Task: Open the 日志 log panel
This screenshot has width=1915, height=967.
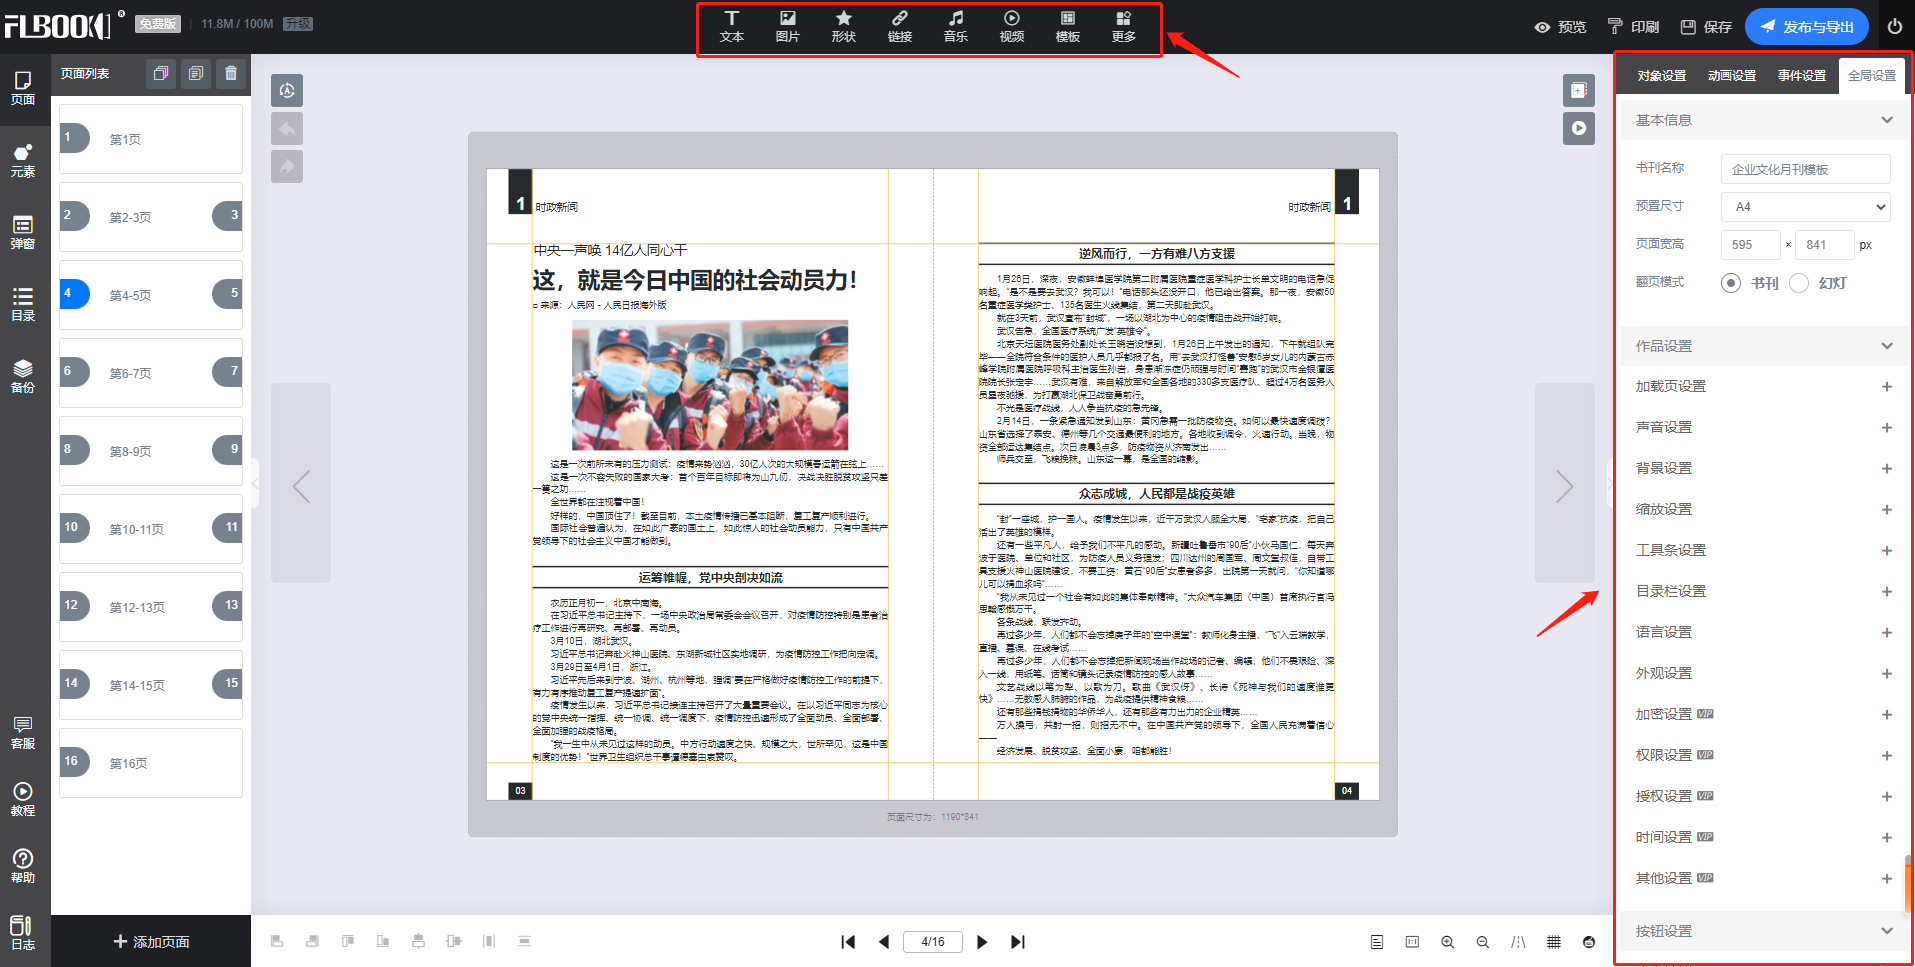Action: tap(23, 933)
